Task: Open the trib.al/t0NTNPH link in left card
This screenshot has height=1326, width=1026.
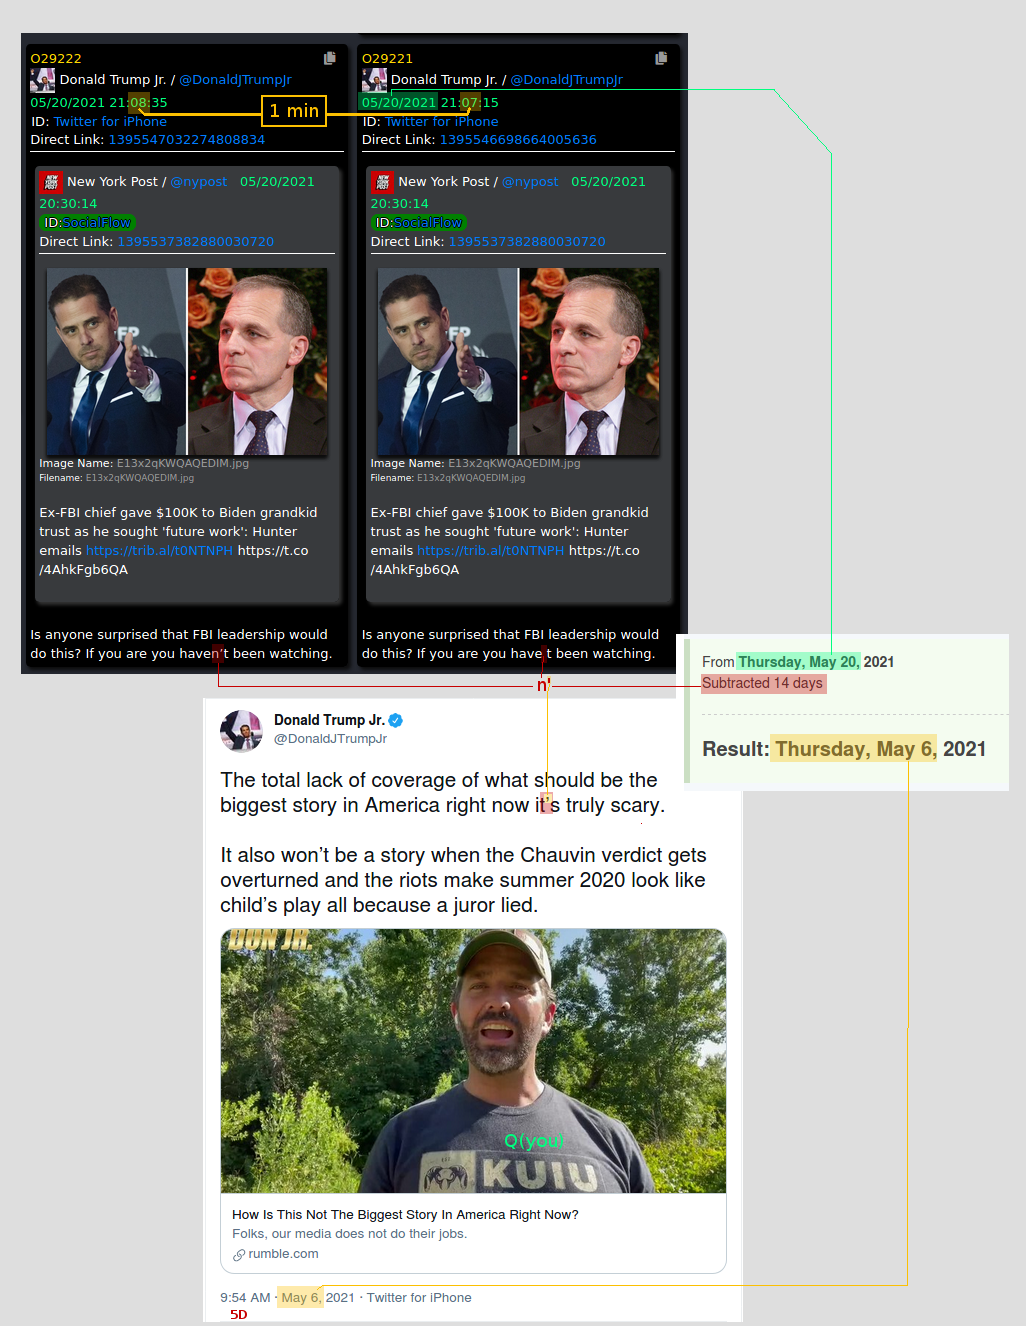Action: click(x=159, y=551)
